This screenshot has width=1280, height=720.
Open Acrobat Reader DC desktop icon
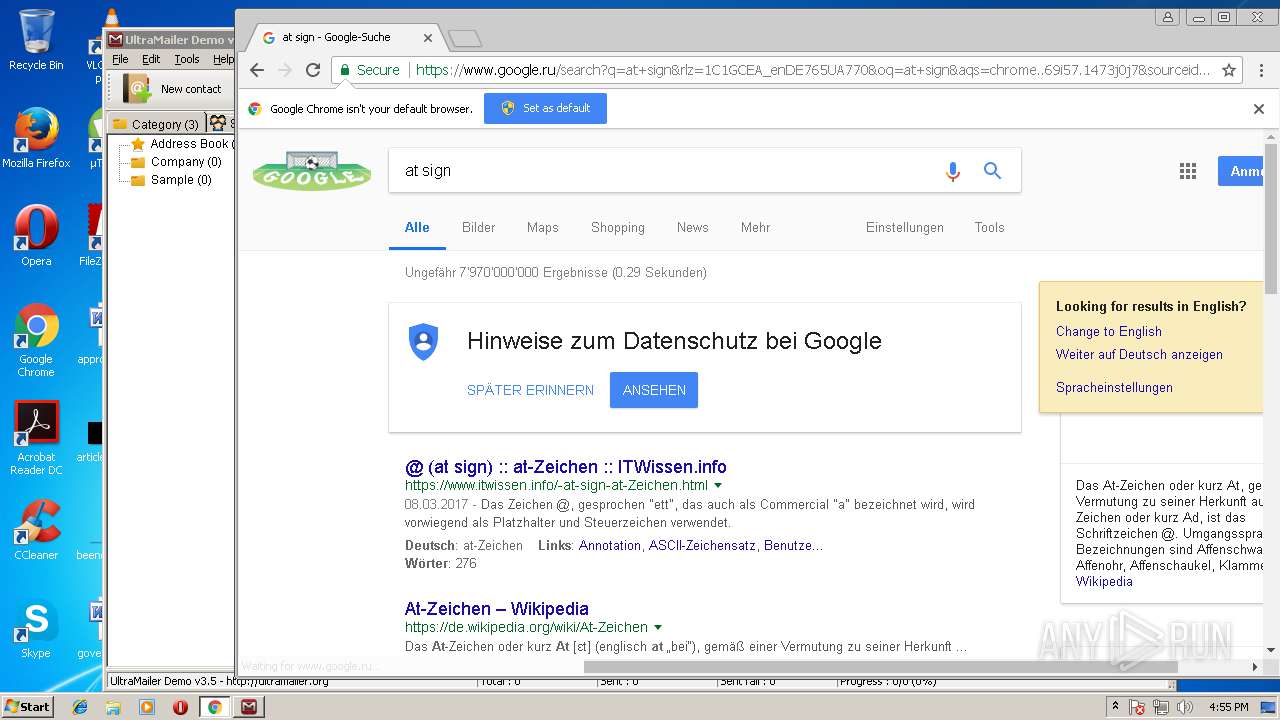(x=36, y=438)
